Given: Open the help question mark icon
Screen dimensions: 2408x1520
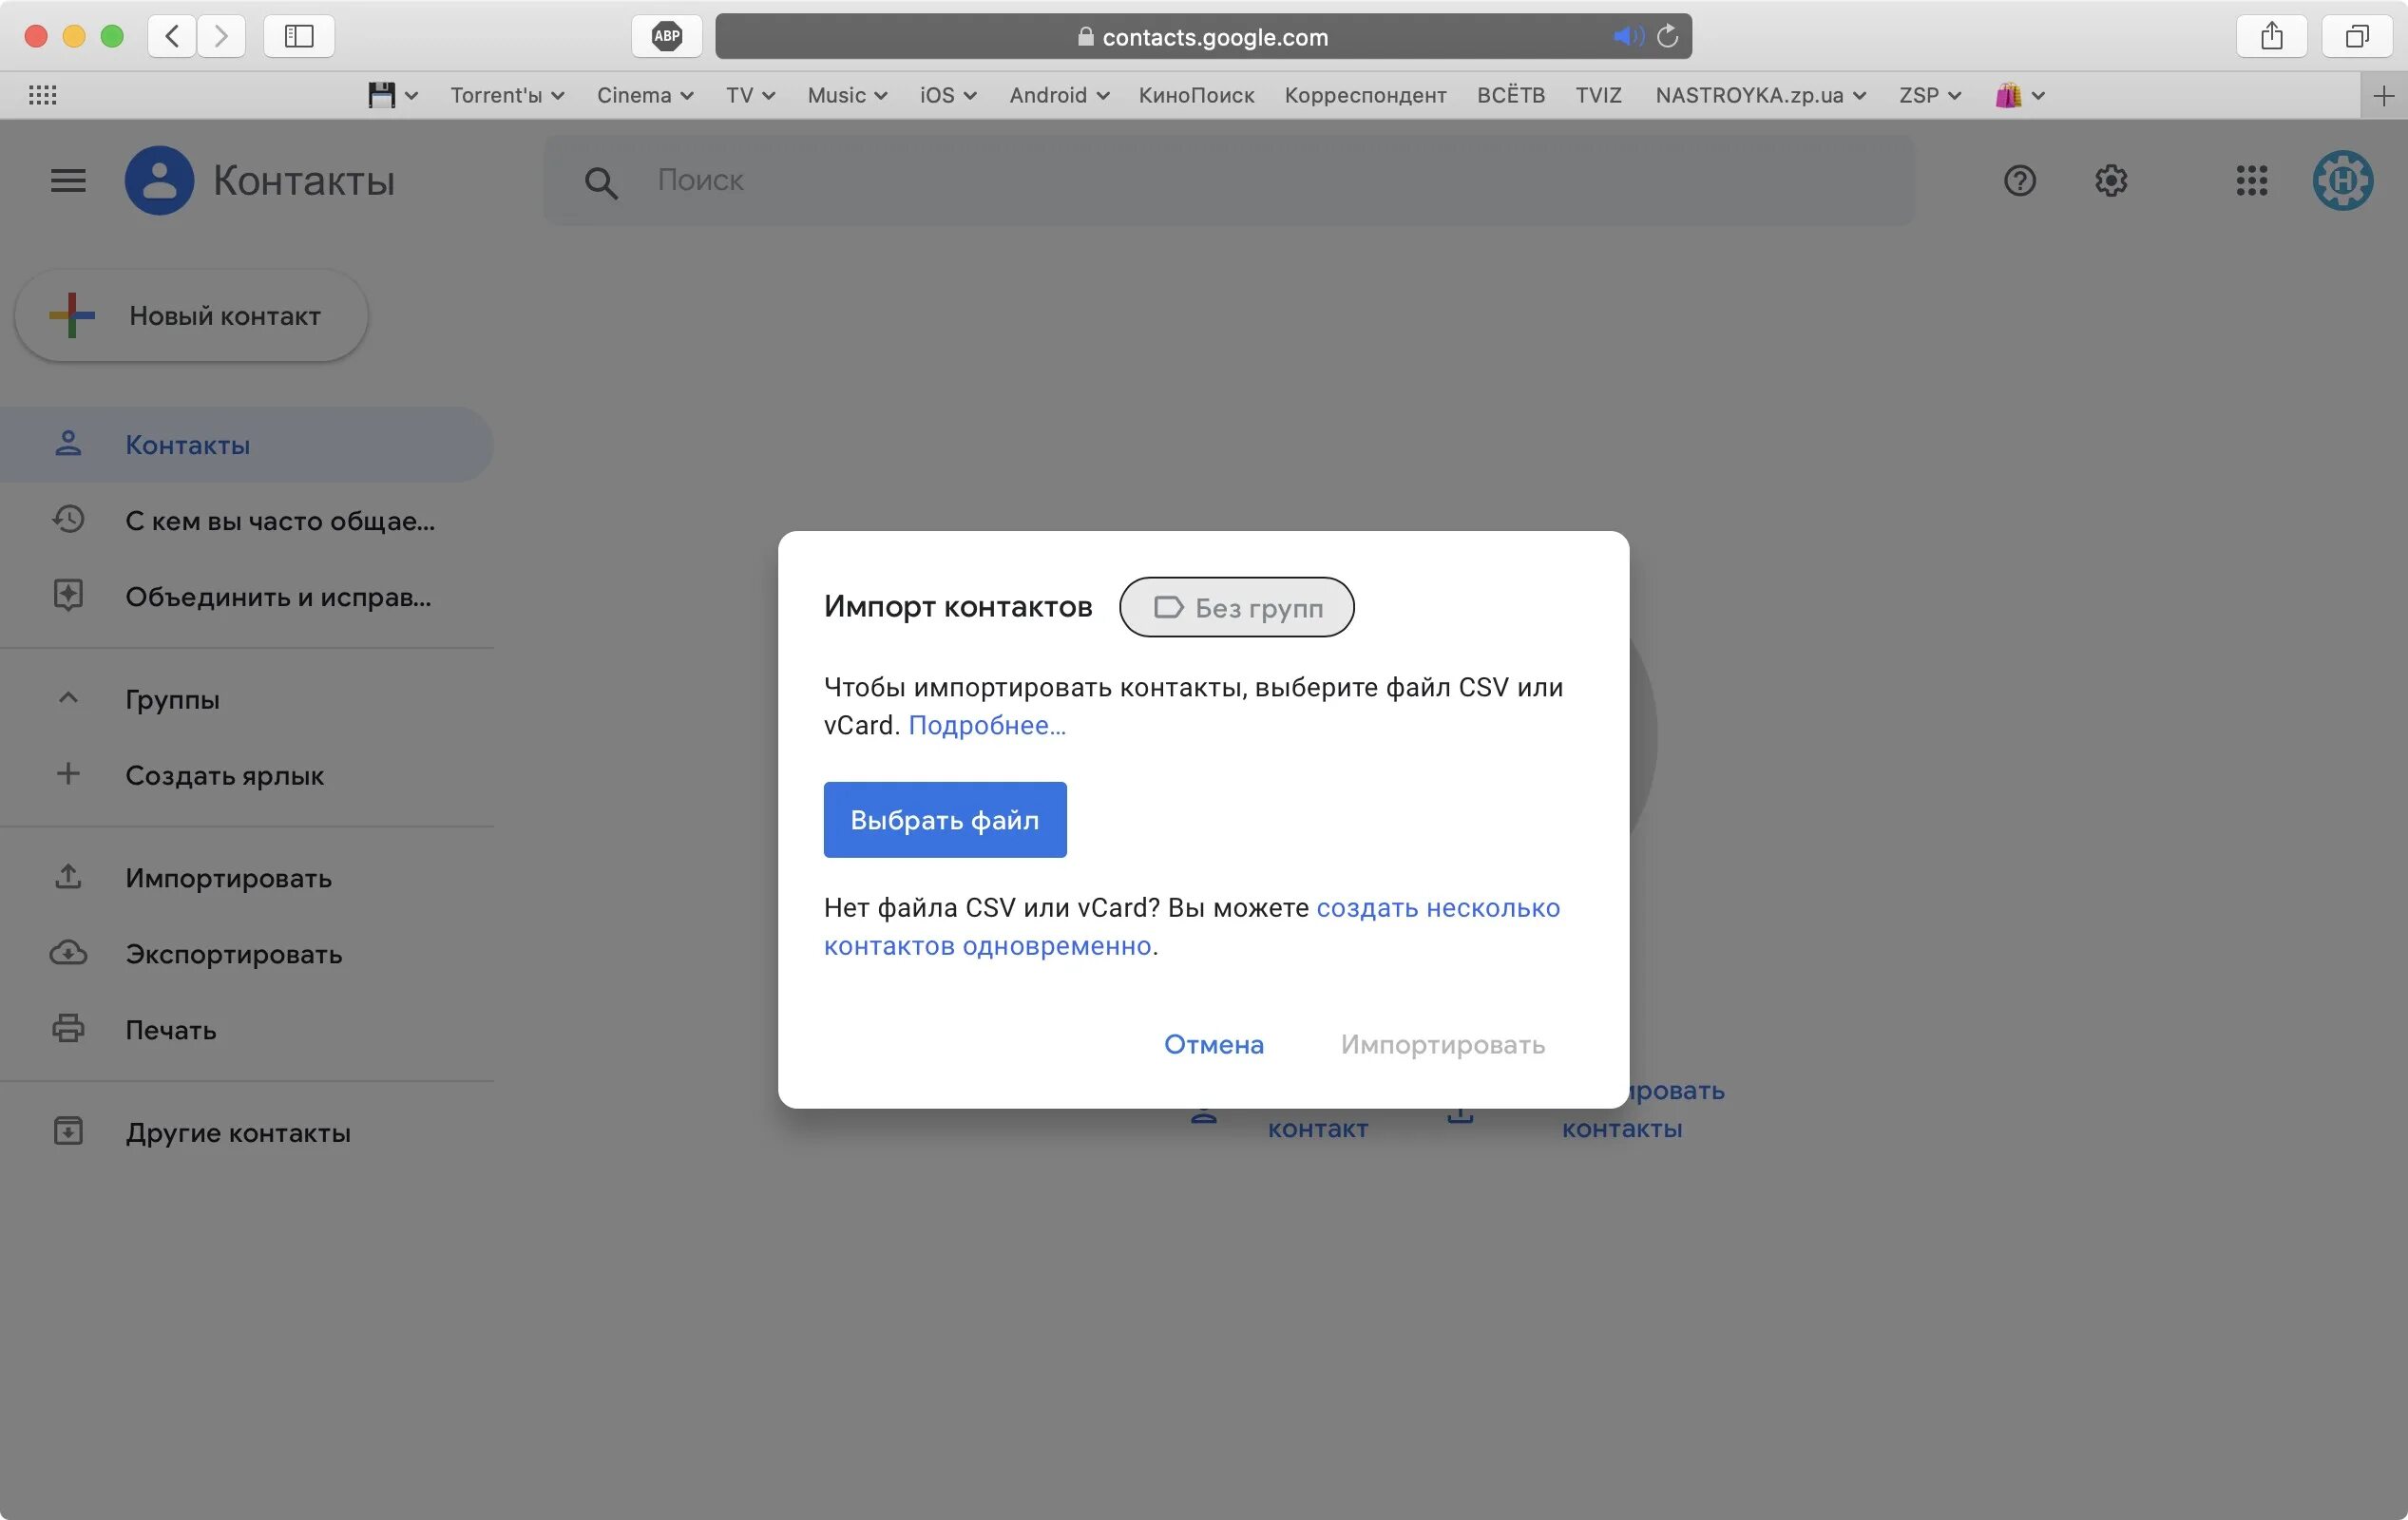Looking at the screenshot, I should tap(2019, 181).
